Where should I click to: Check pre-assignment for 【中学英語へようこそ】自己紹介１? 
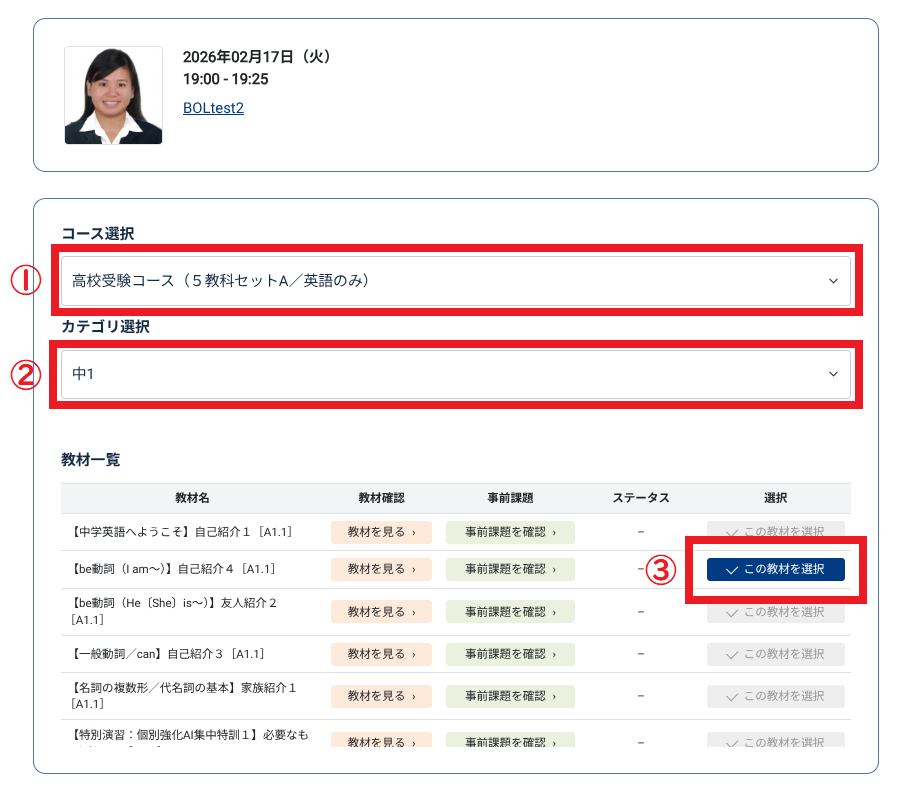(x=510, y=532)
